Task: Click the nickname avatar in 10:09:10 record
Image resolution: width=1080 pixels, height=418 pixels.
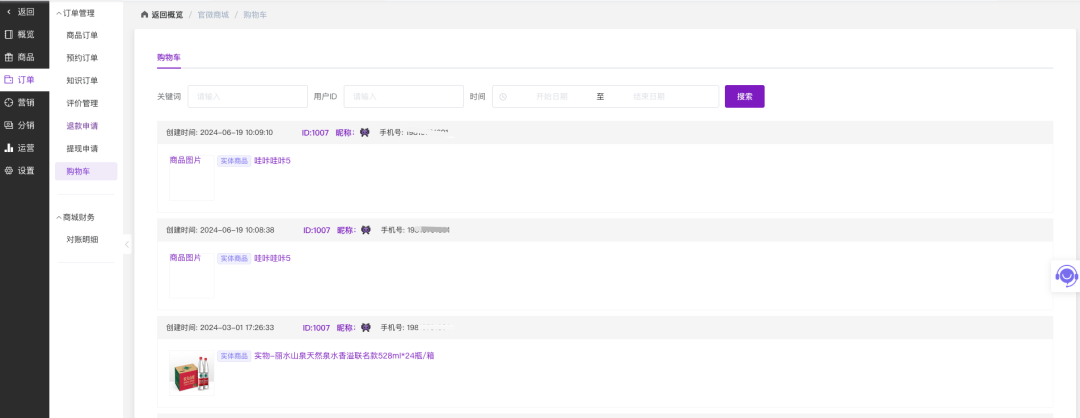Action: [x=365, y=132]
